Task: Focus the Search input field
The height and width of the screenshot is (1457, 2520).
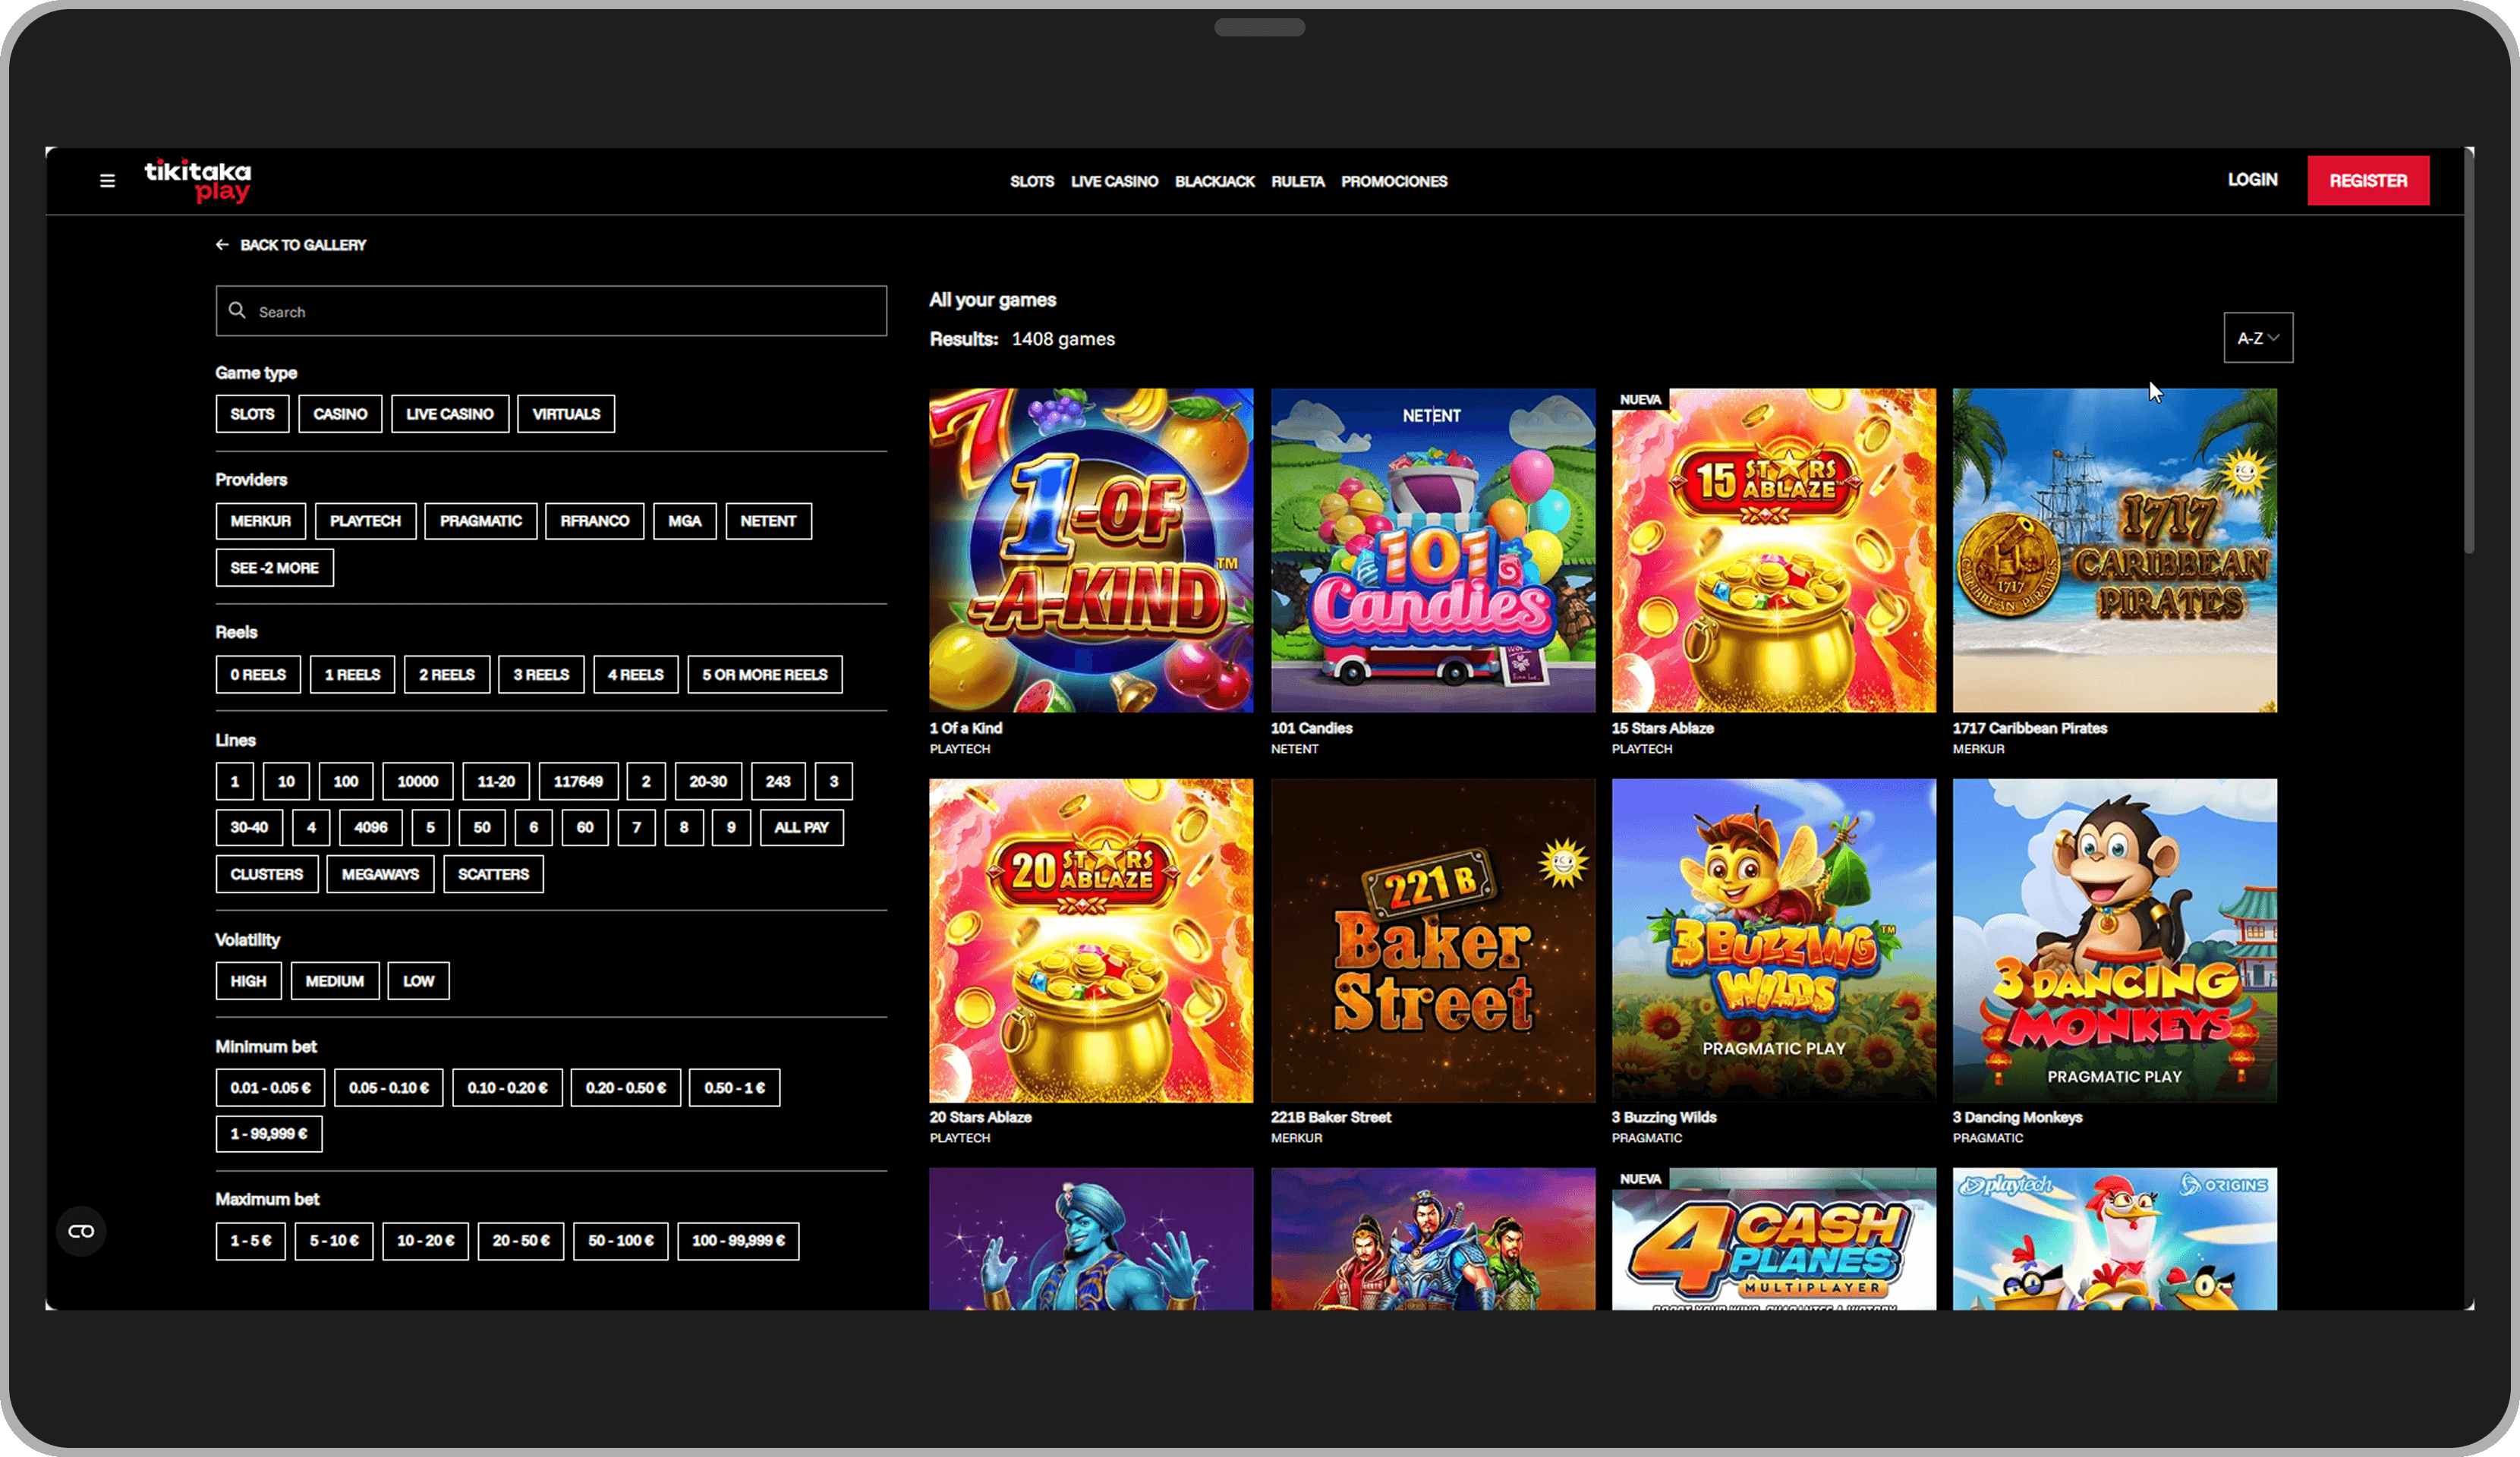Action: [x=551, y=311]
